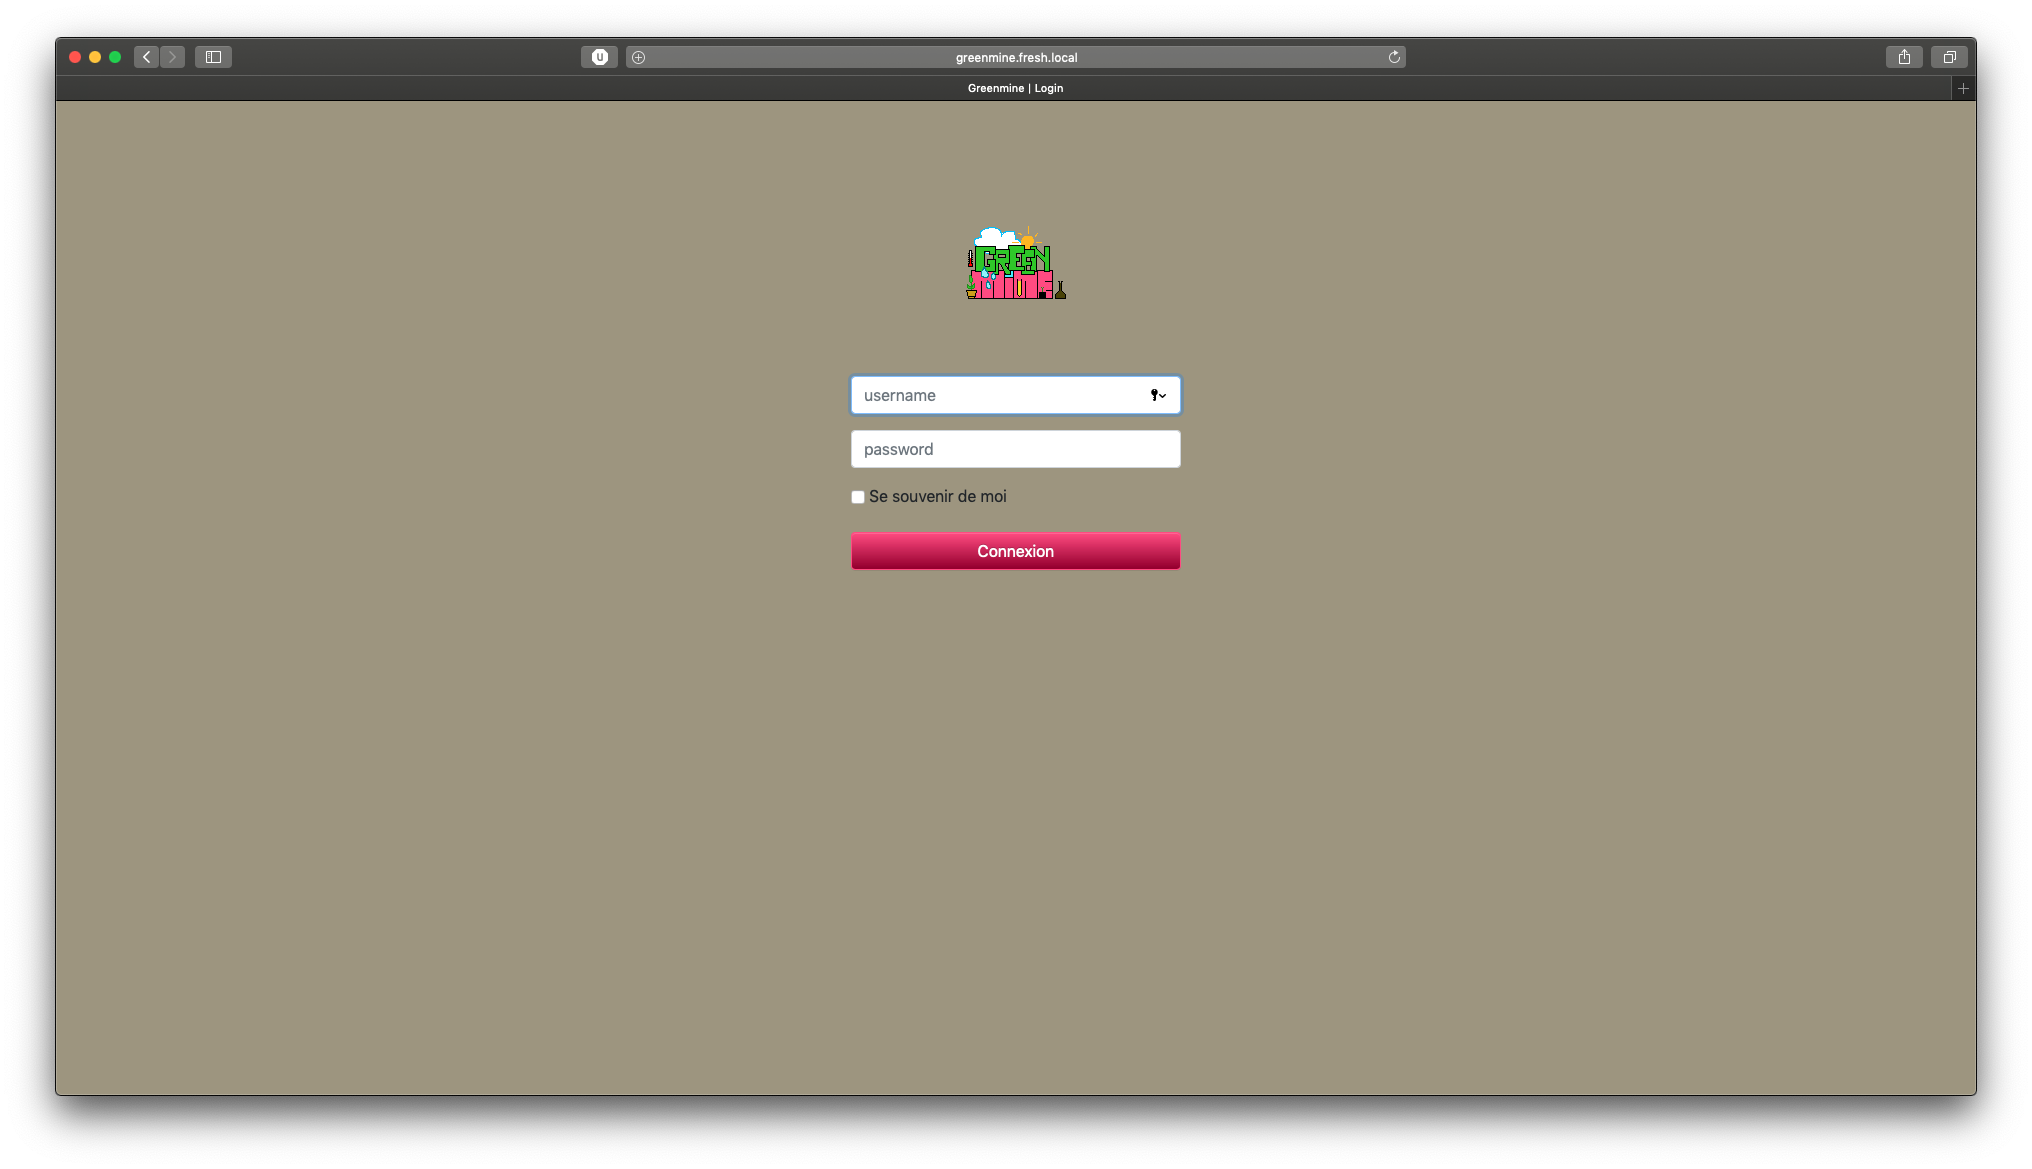Image resolution: width=2032 pixels, height=1169 pixels.
Task: Click the address bar showing greenmine.fresh.local
Action: (x=1015, y=57)
